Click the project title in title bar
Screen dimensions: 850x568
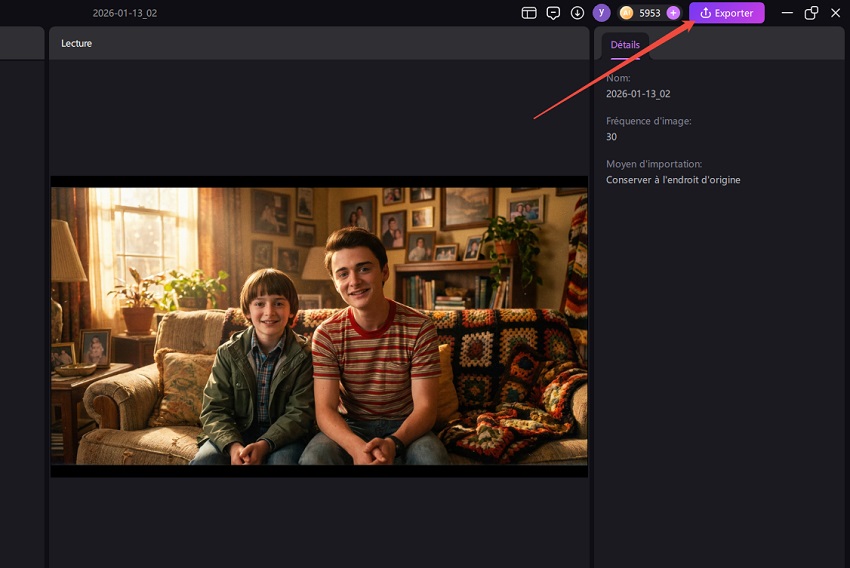[125, 13]
